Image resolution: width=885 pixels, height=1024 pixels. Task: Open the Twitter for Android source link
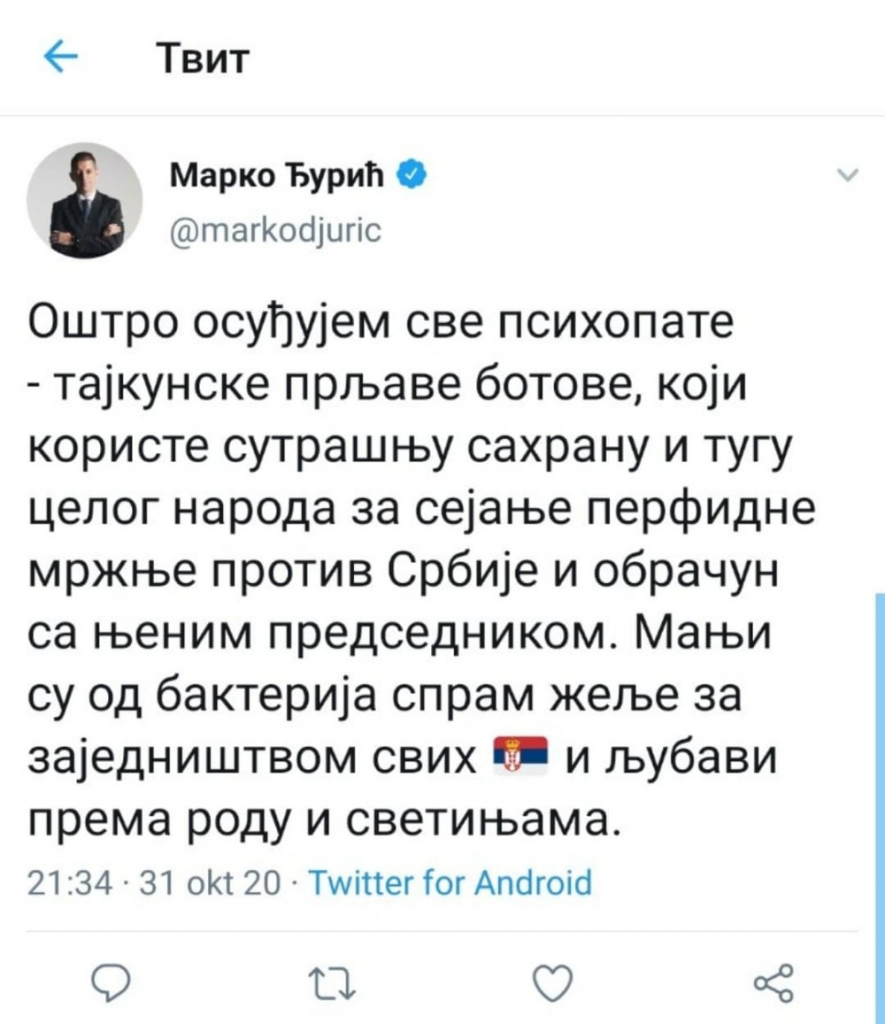coord(449,883)
